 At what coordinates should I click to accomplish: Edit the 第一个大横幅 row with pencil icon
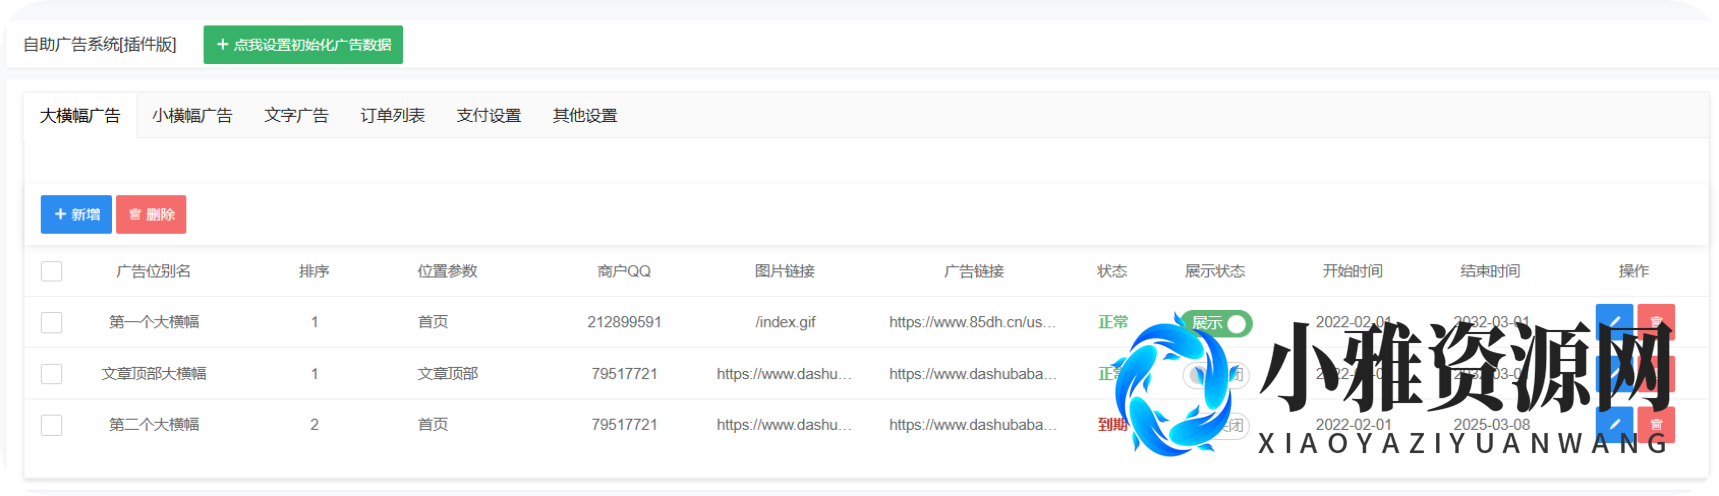pyautogui.click(x=1614, y=322)
